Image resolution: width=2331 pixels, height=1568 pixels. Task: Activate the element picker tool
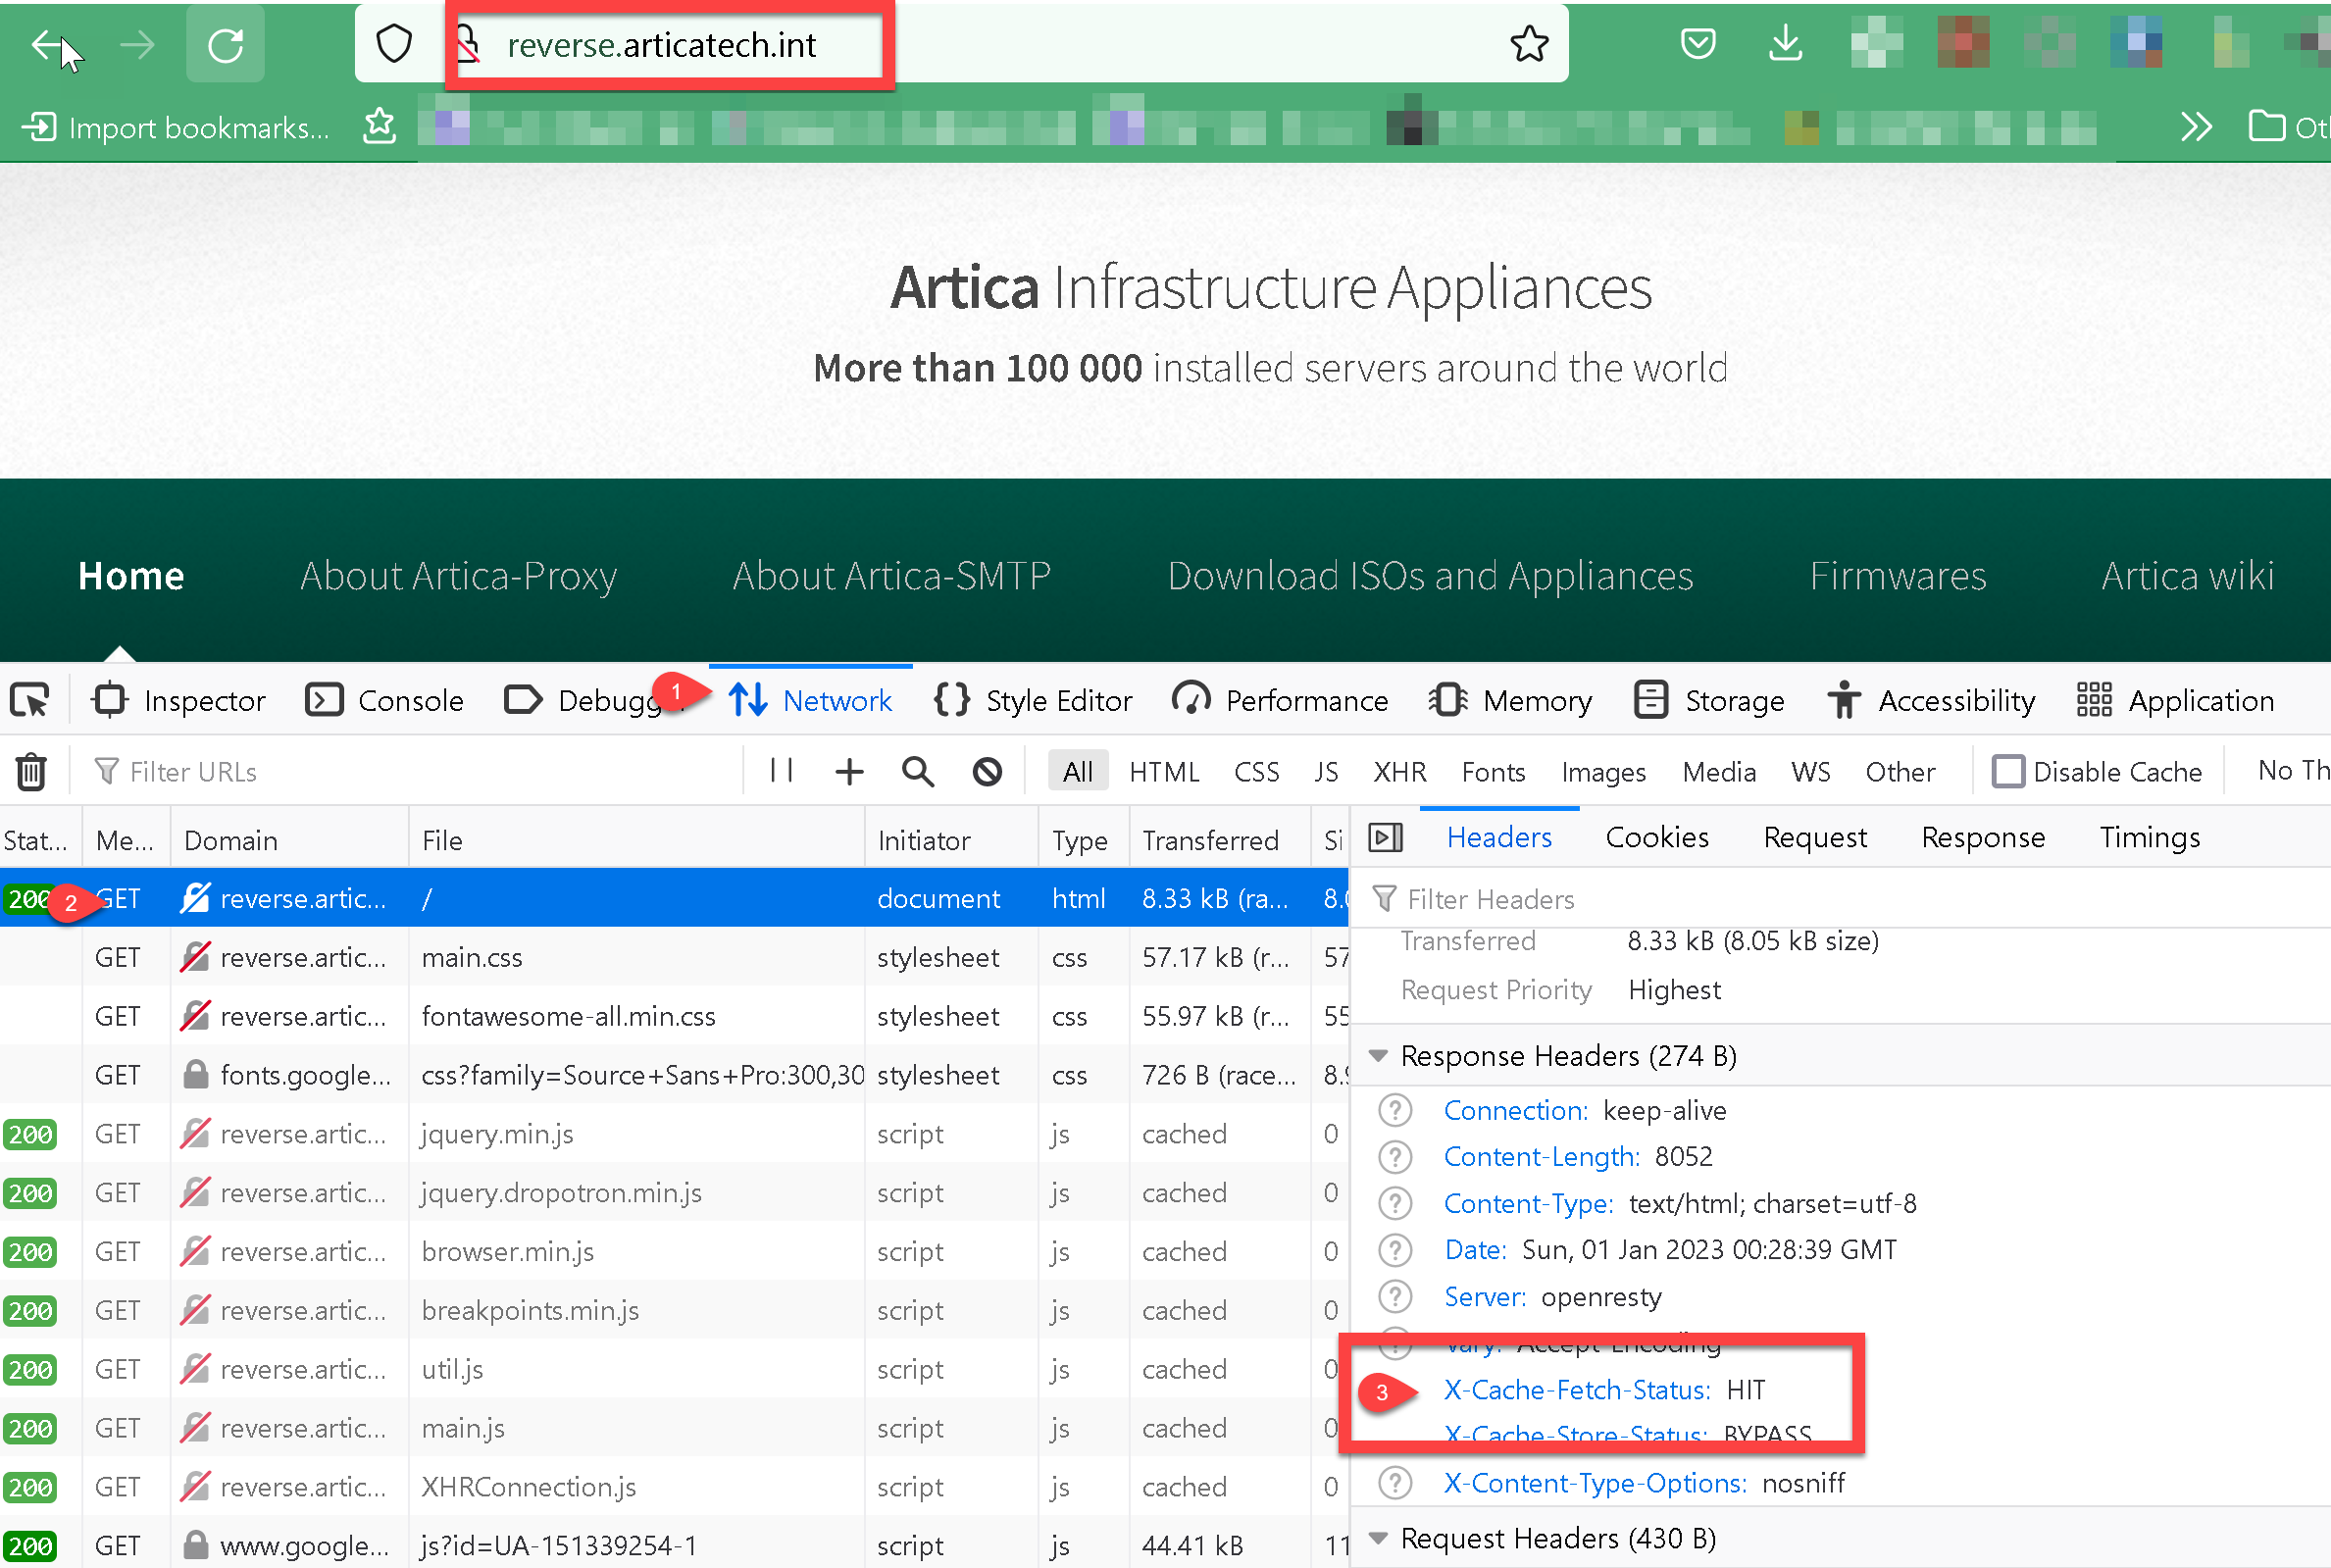click(30, 701)
